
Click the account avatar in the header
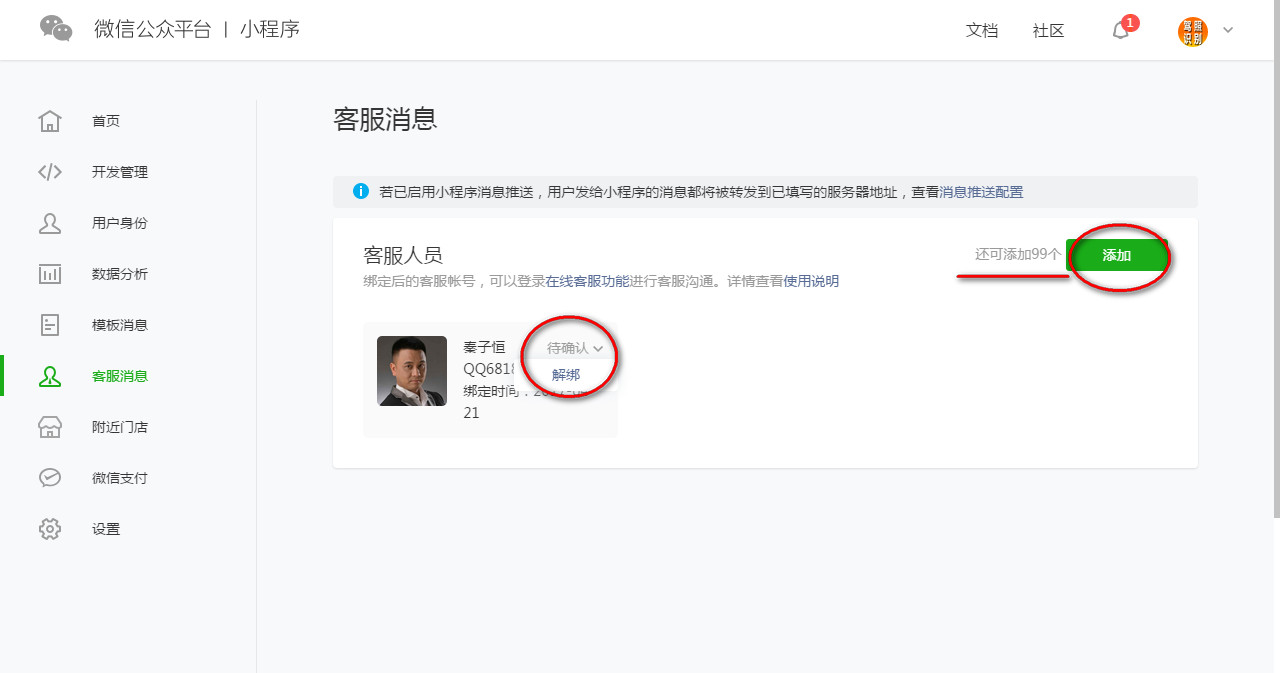point(1192,31)
